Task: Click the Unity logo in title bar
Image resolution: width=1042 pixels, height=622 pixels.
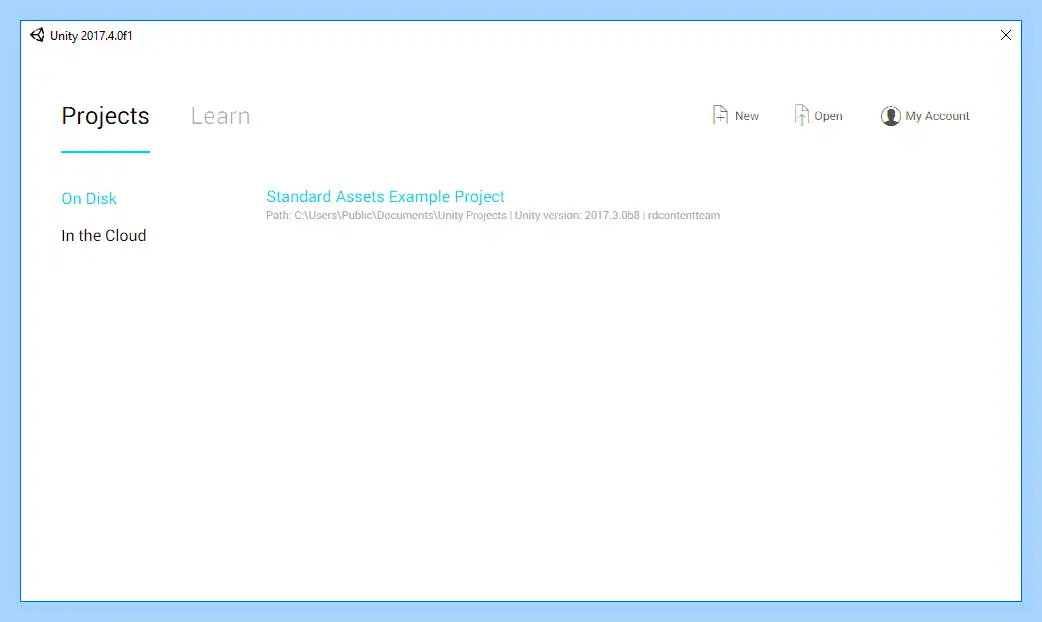Action: point(37,35)
